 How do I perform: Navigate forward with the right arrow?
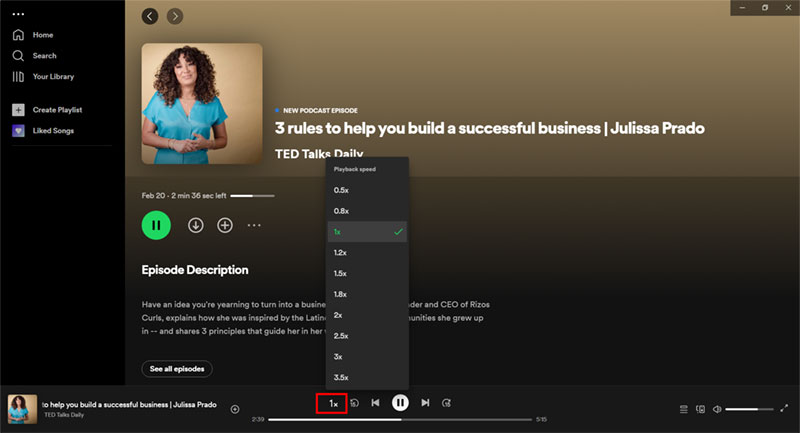(x=175, y=16)
